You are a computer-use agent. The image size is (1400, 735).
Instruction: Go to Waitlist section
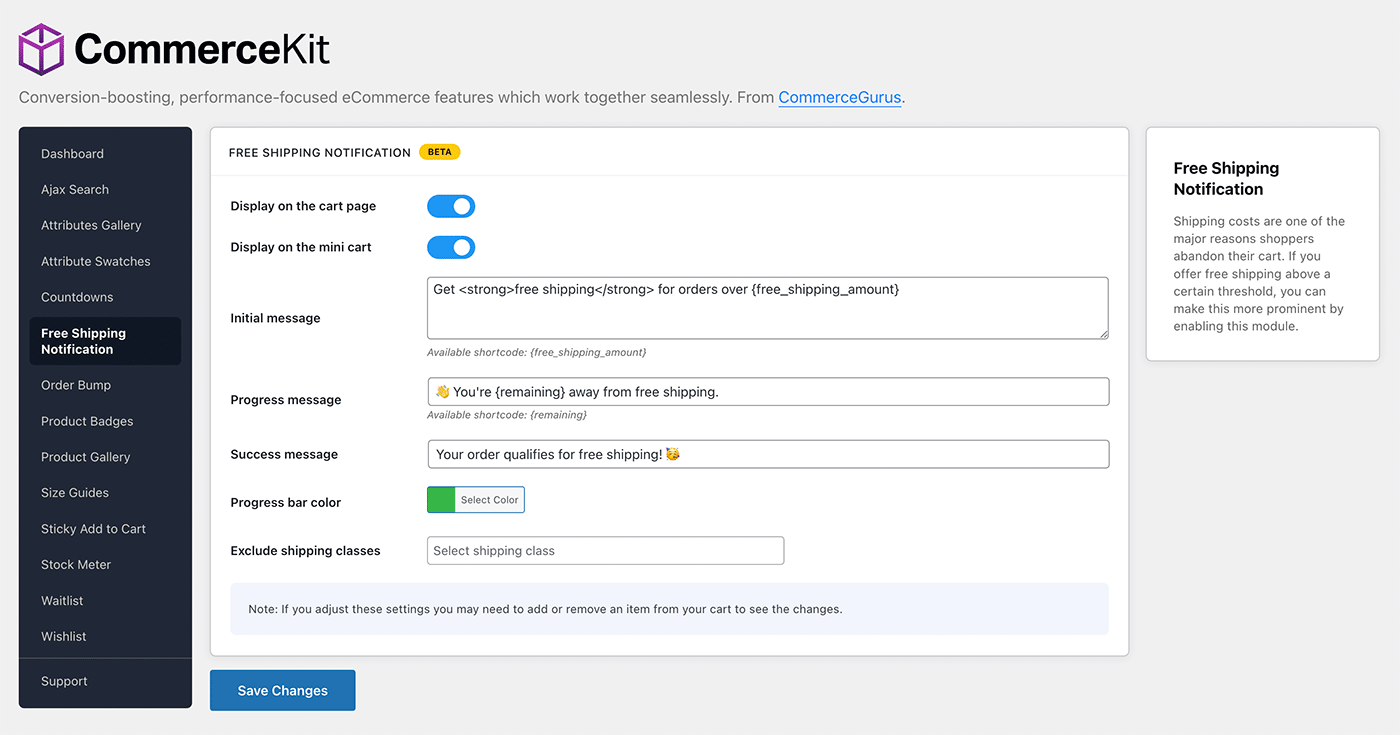(x=62, y=602)
